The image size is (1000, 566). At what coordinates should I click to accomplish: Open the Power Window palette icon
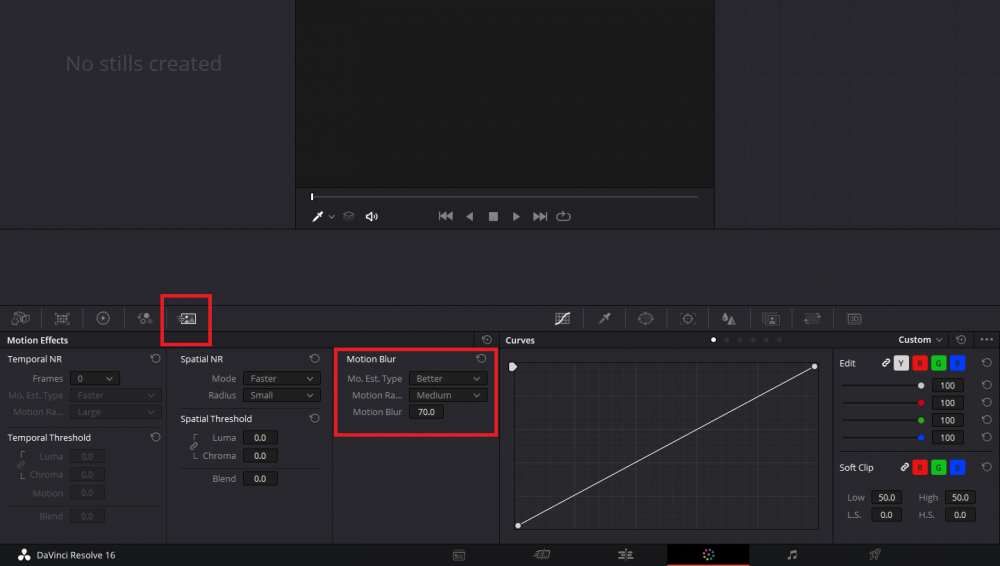pyautogui.click(x=646, y=318)
